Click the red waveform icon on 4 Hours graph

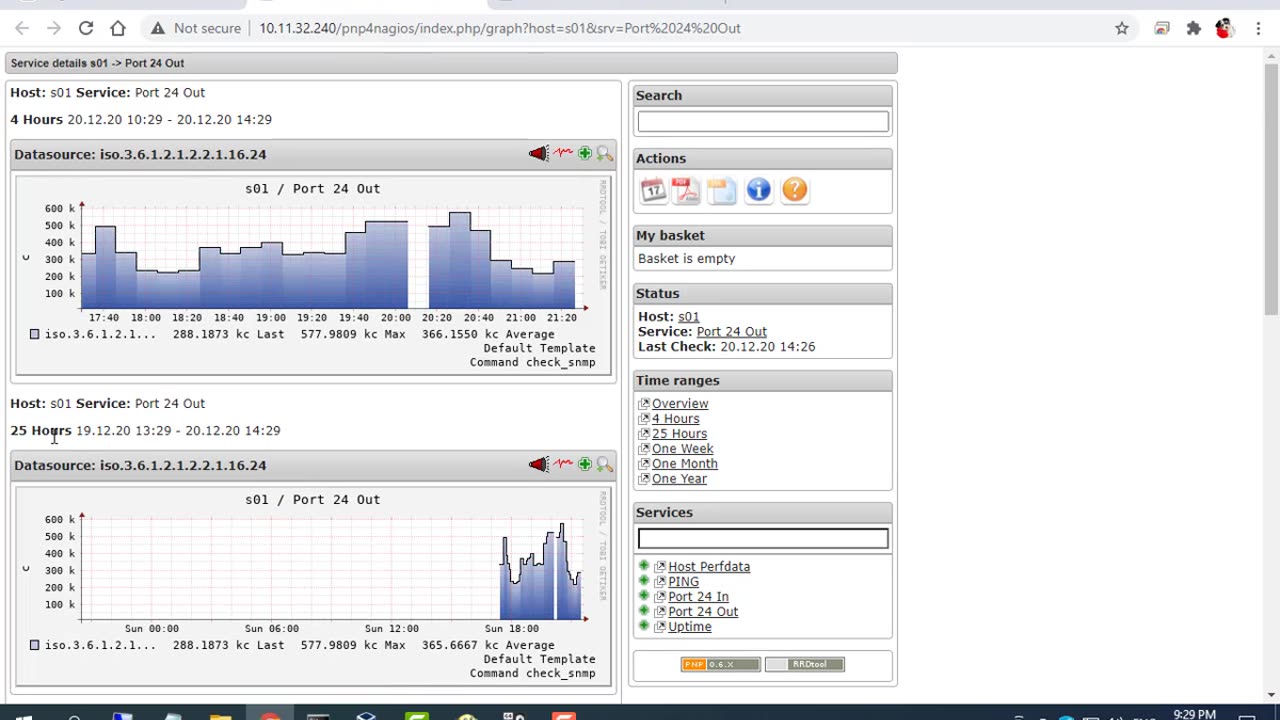pos(564,154)
